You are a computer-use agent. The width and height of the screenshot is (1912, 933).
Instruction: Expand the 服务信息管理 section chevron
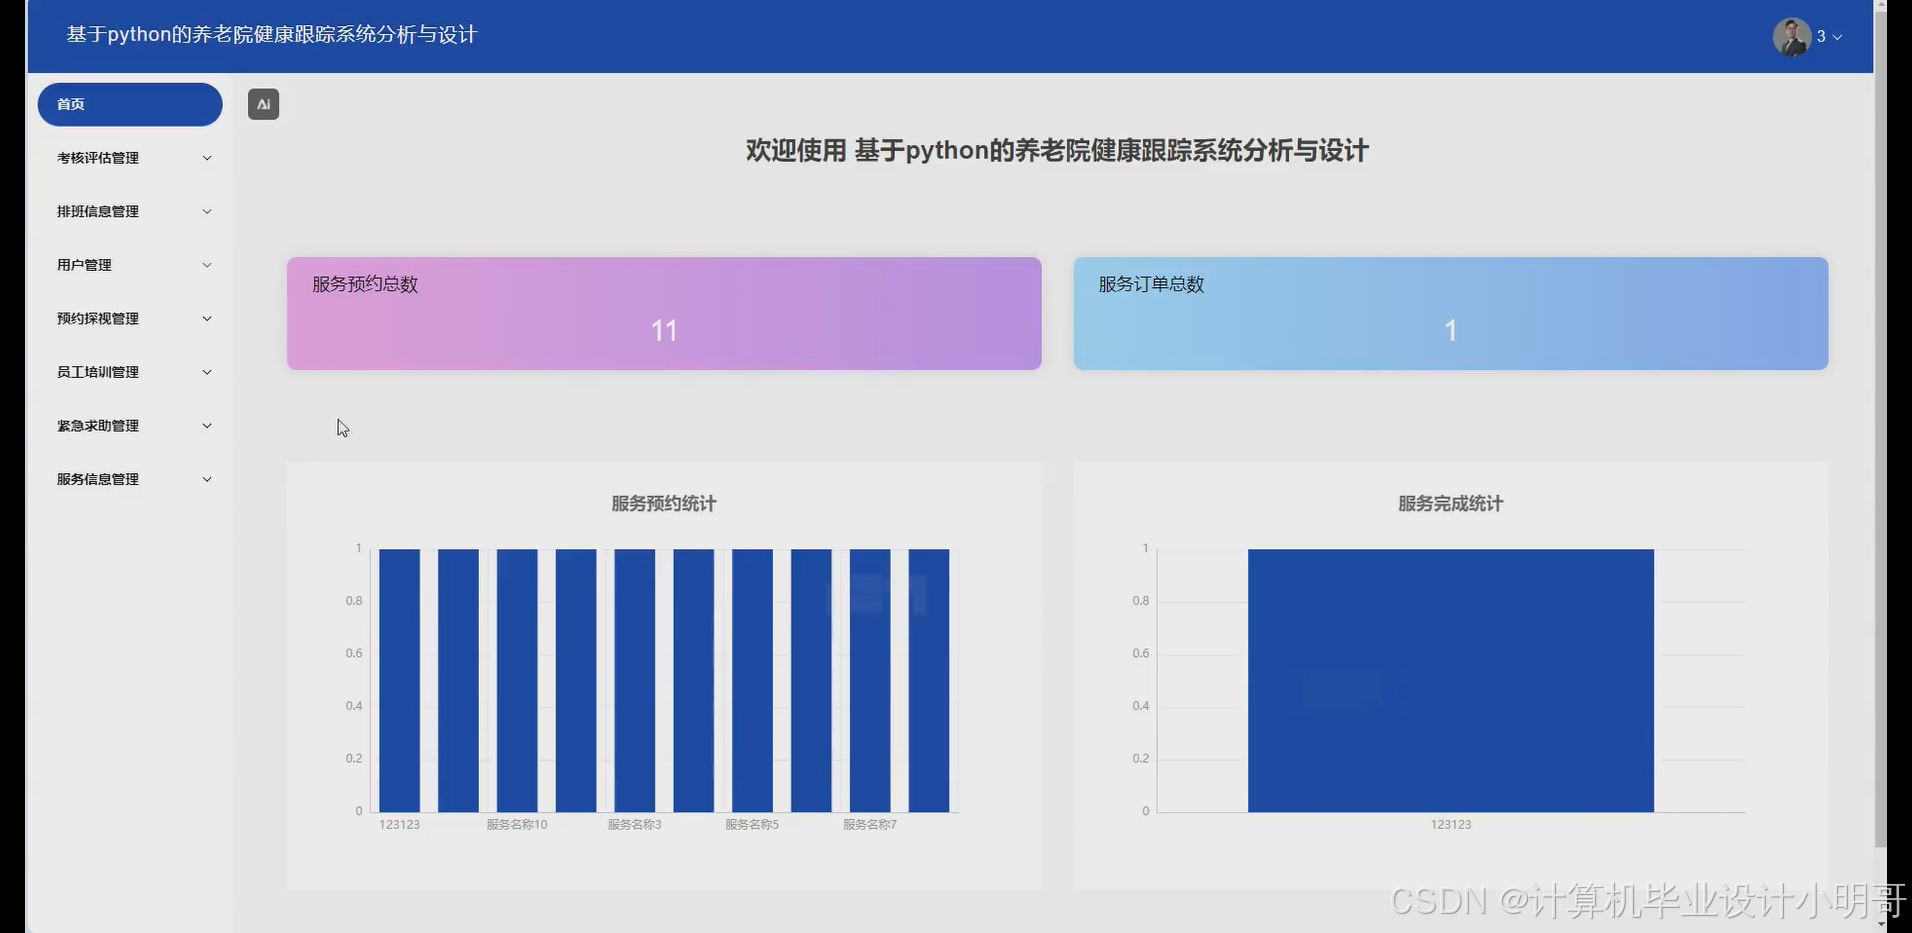tap(207, 478)
